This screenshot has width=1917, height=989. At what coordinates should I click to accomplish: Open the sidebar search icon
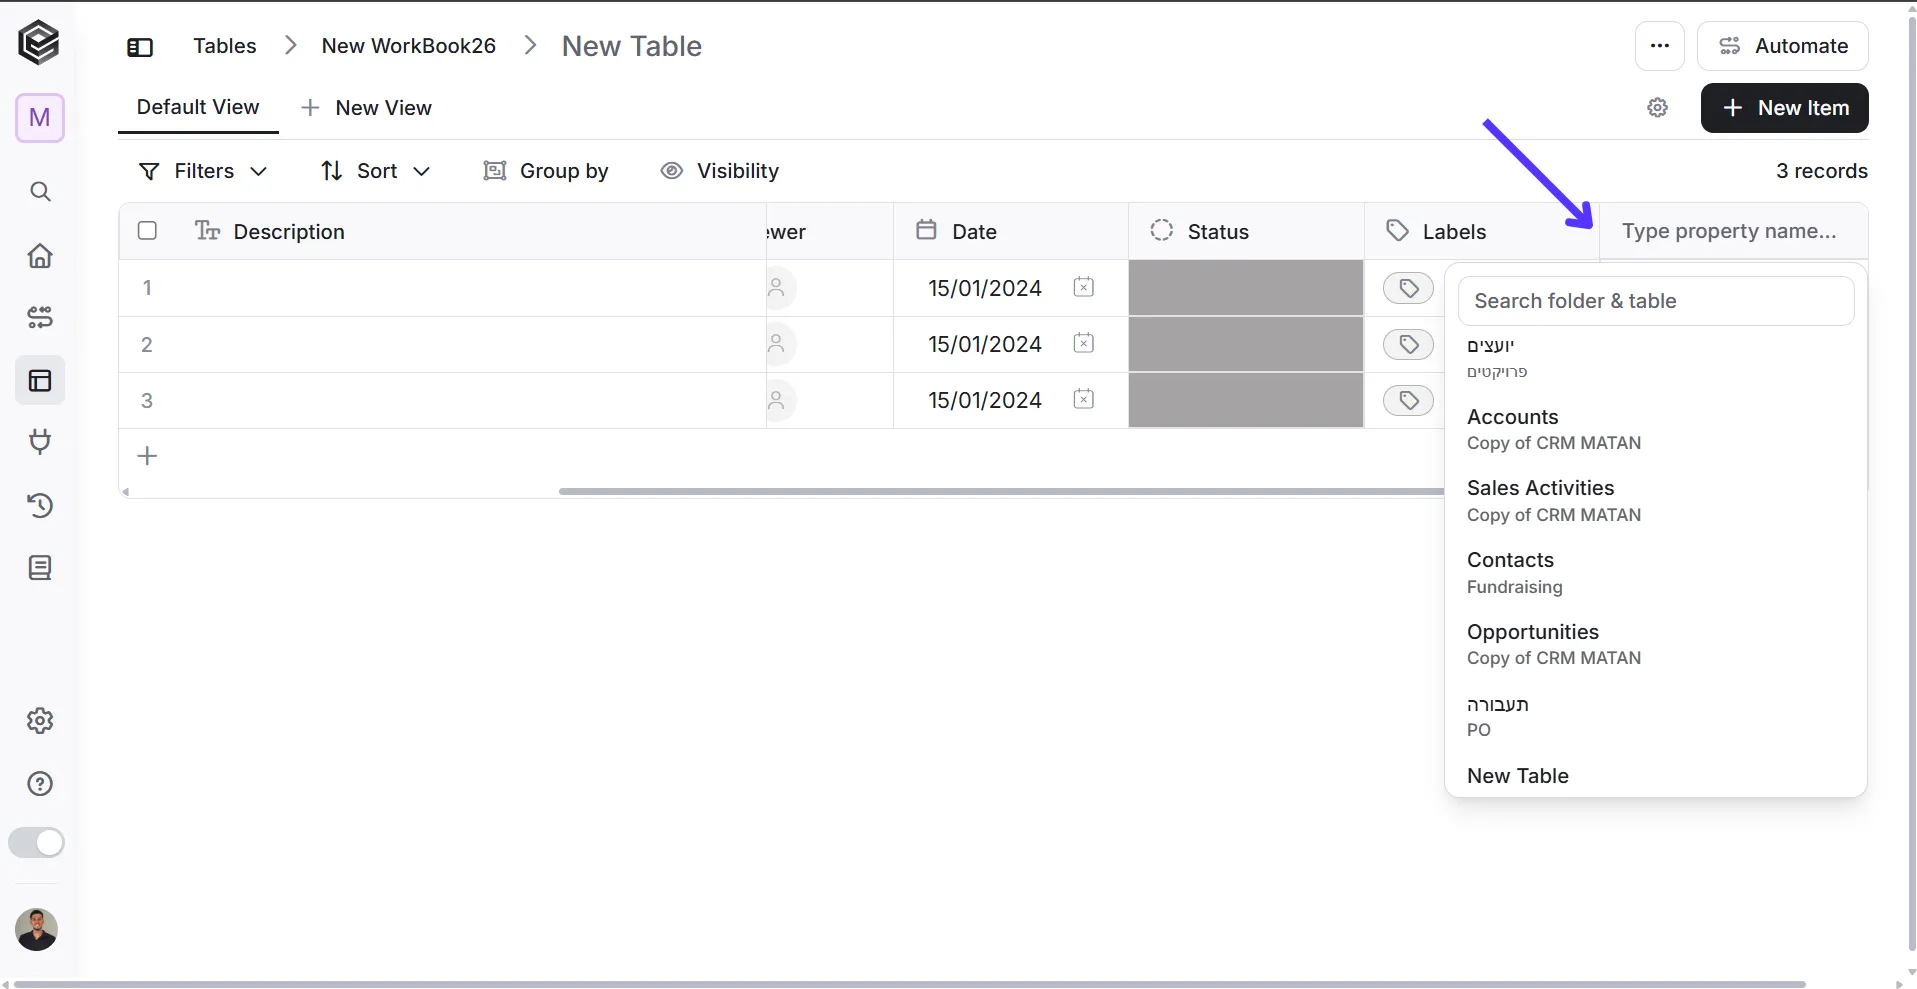click(x=40, y=191)
